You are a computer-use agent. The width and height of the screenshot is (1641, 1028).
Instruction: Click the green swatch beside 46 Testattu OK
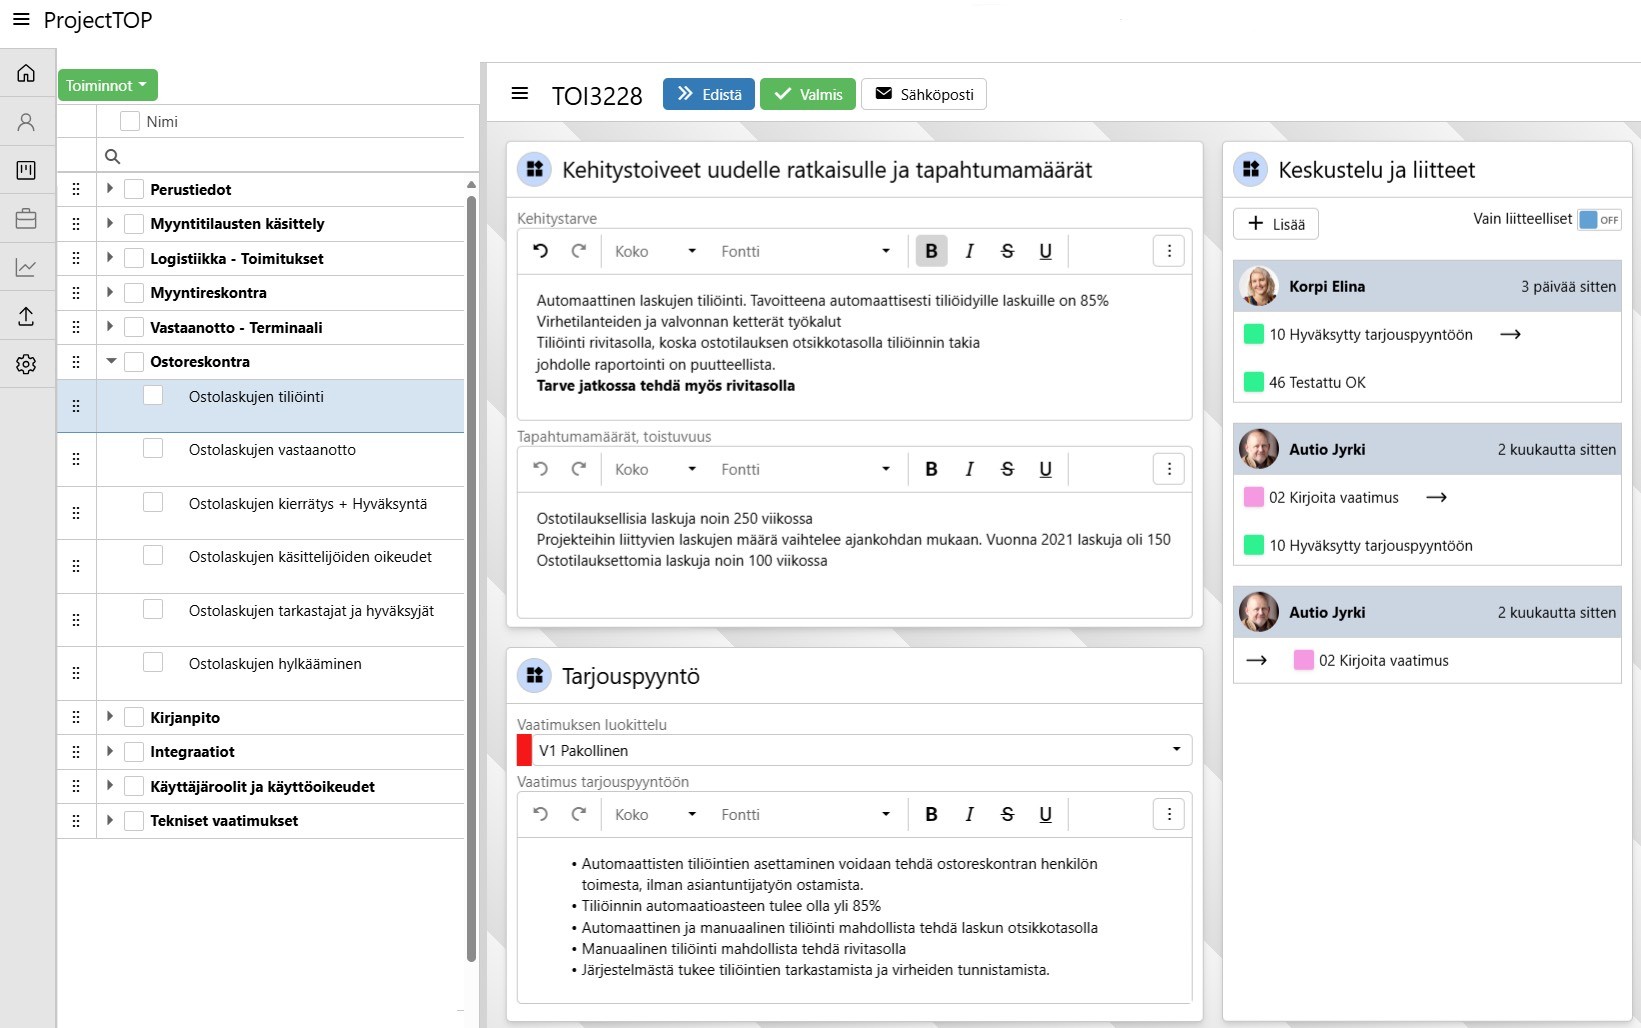[x=1253, y=382]
